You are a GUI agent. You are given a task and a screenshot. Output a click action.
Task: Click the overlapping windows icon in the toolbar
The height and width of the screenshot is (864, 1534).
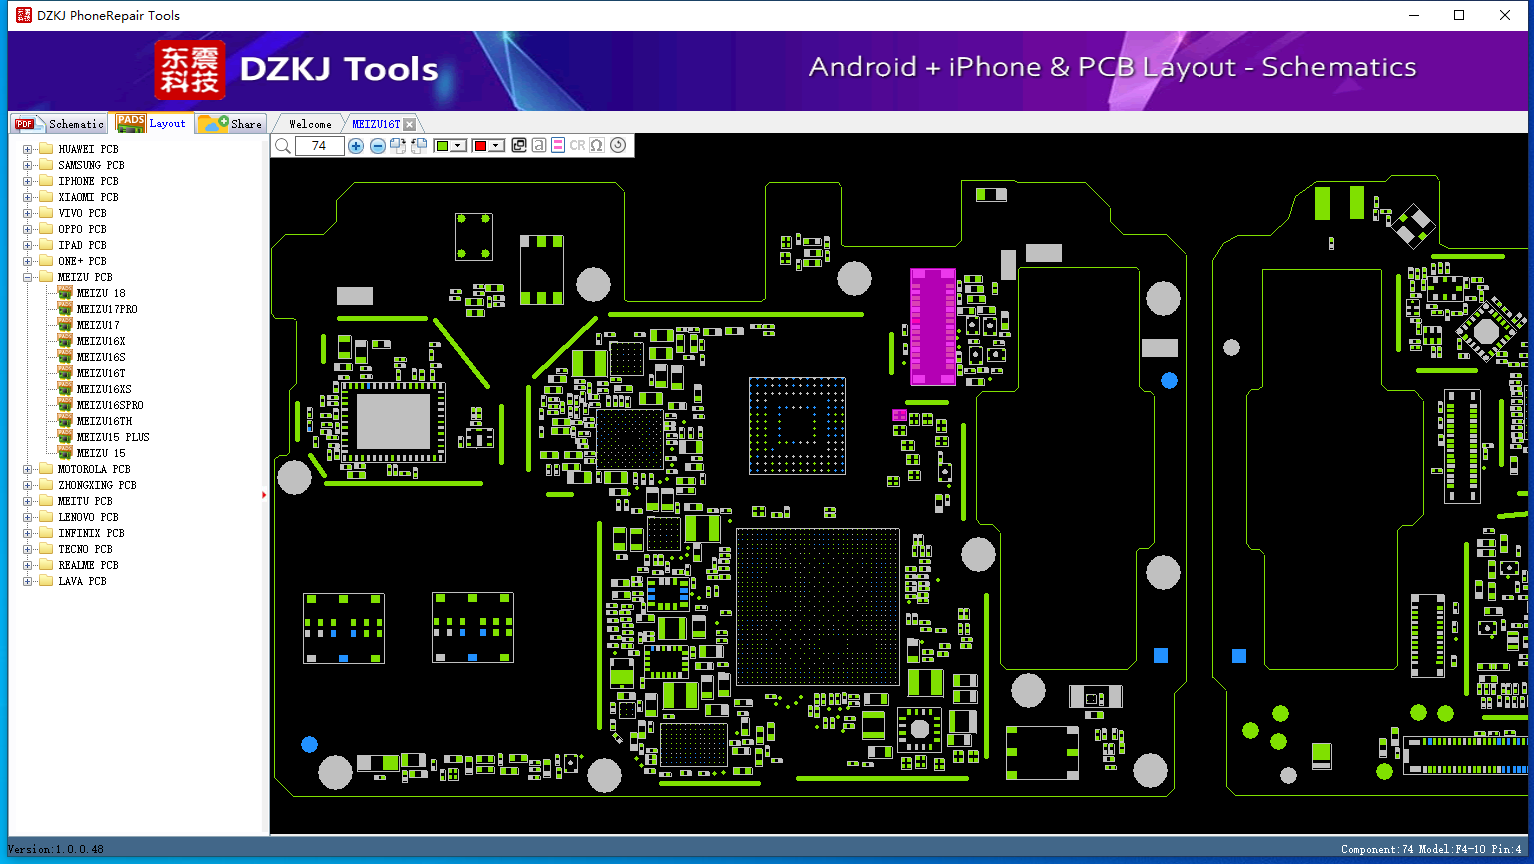(x=519, y=146)
